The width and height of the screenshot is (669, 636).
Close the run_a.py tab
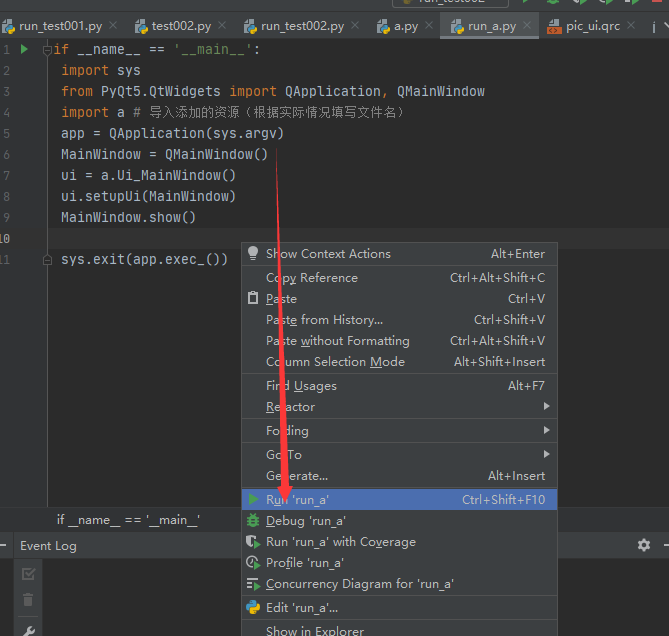point(527,26)
